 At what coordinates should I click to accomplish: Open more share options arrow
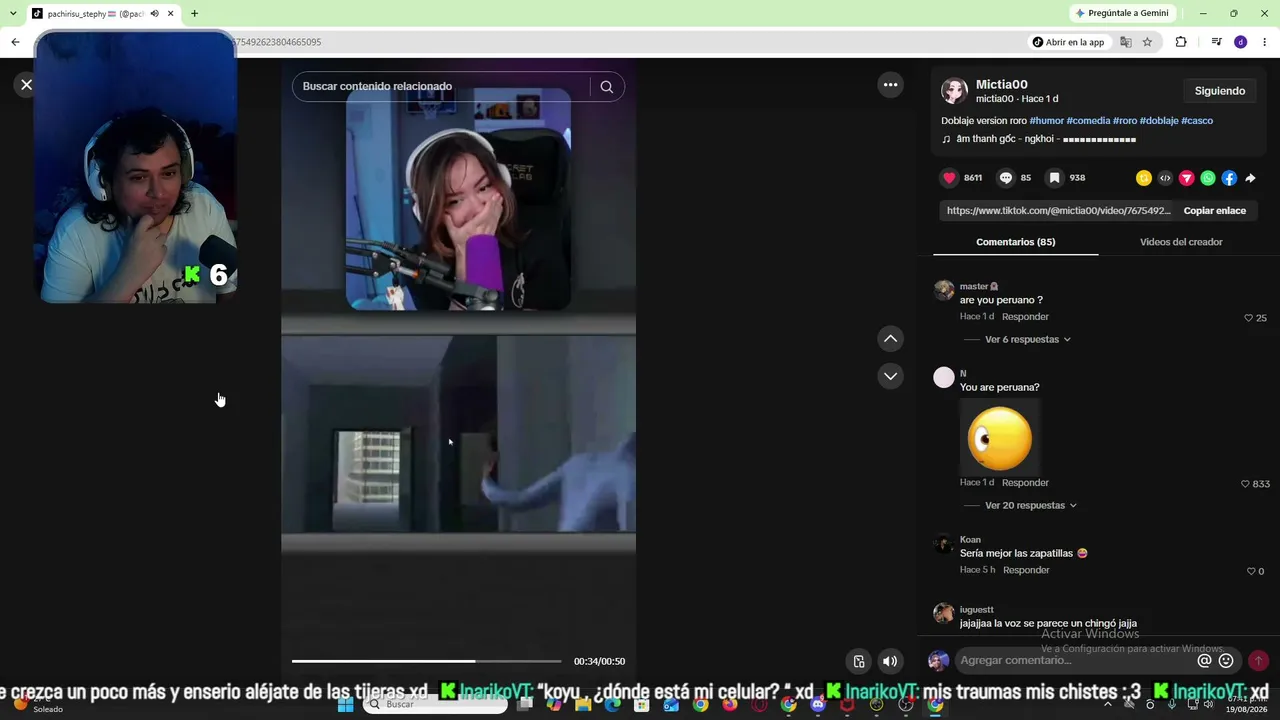[1250, 178]
